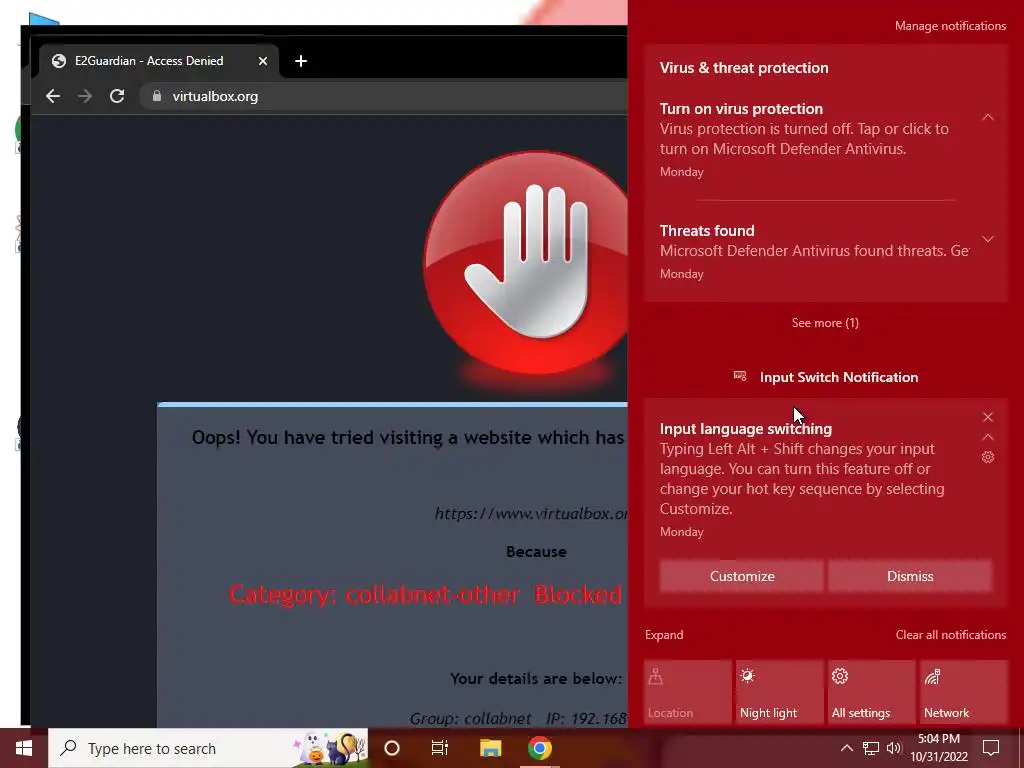
Task: Open All settings quick action
Action: pyautogui.click(x=872, y=692)
